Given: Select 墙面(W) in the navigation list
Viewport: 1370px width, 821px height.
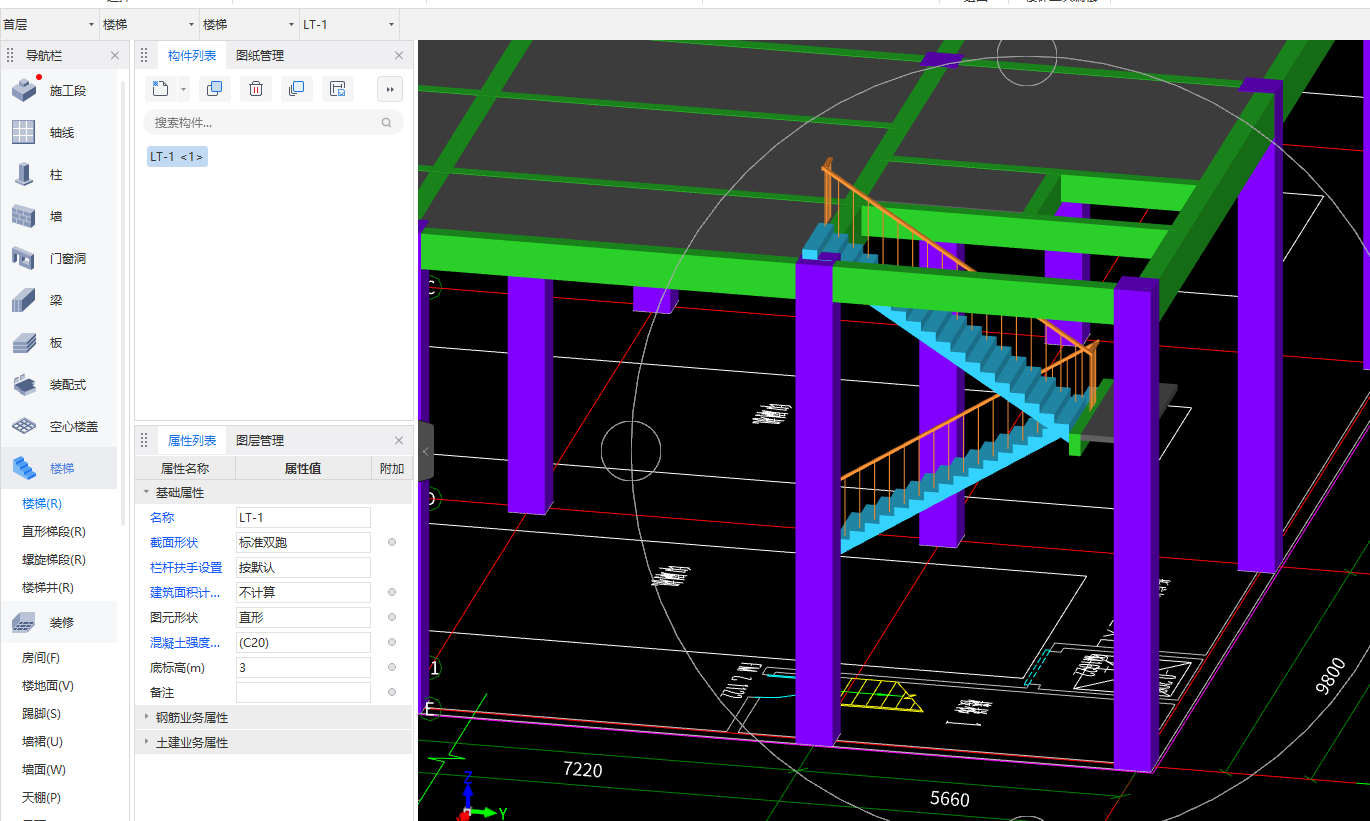Looking at the screenshot, I should pyautogui.click(x=44, y=770).
